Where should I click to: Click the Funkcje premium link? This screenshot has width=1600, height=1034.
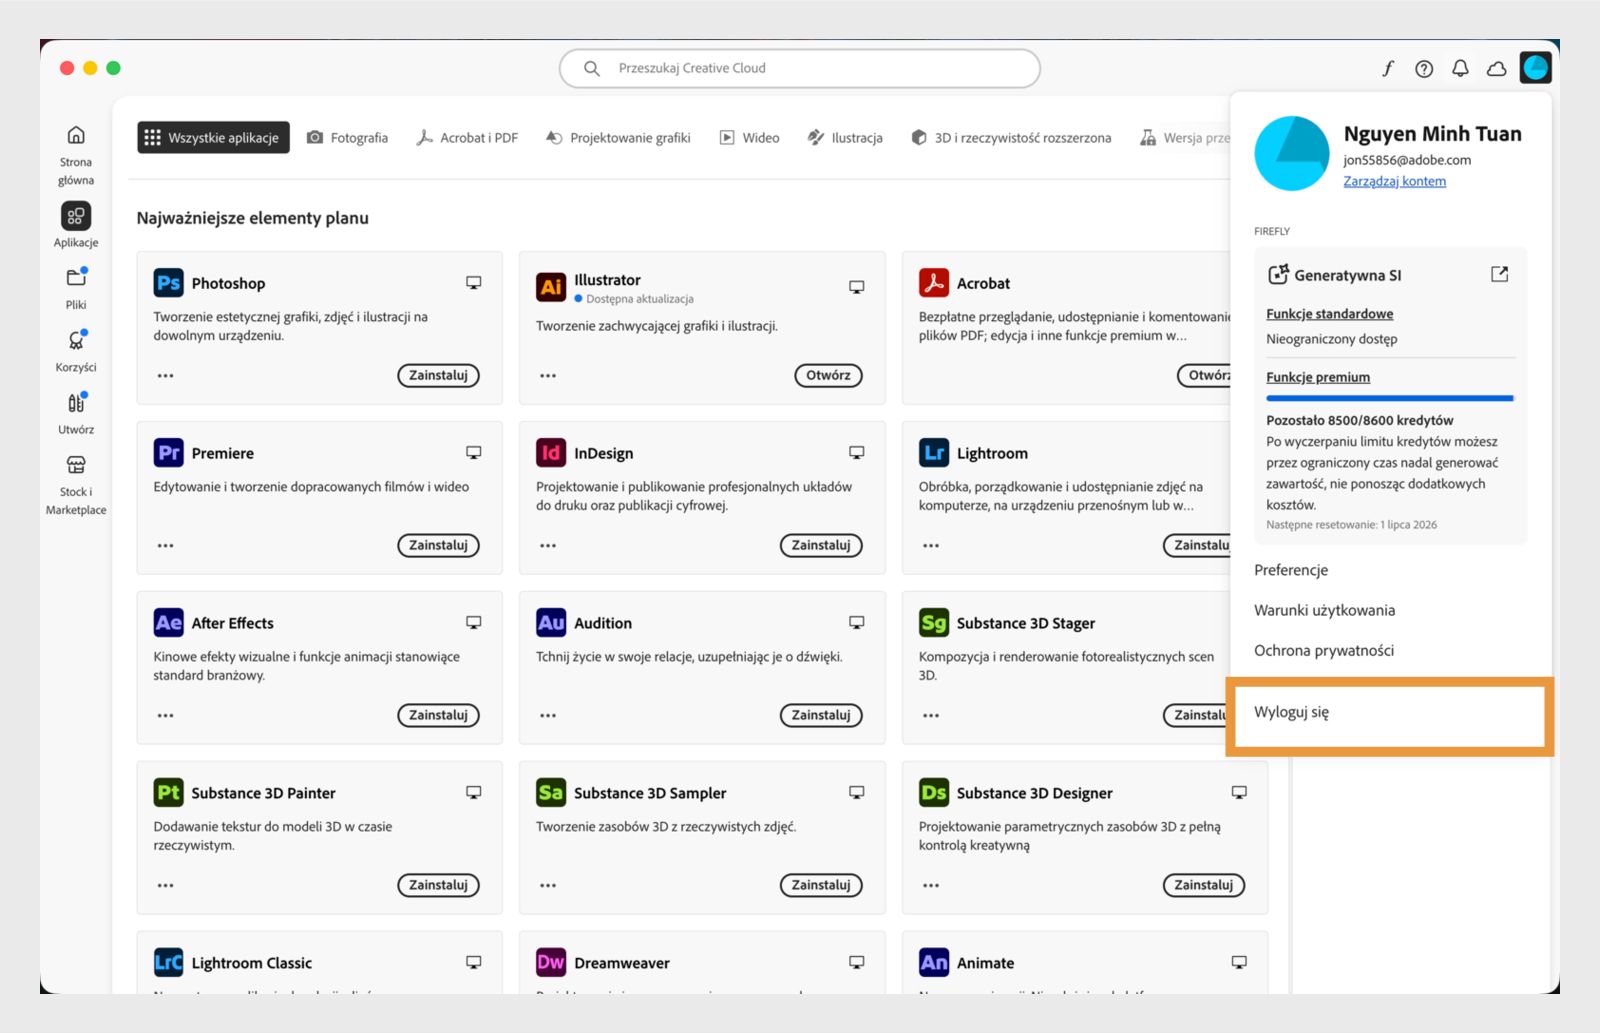point(1318,377)
